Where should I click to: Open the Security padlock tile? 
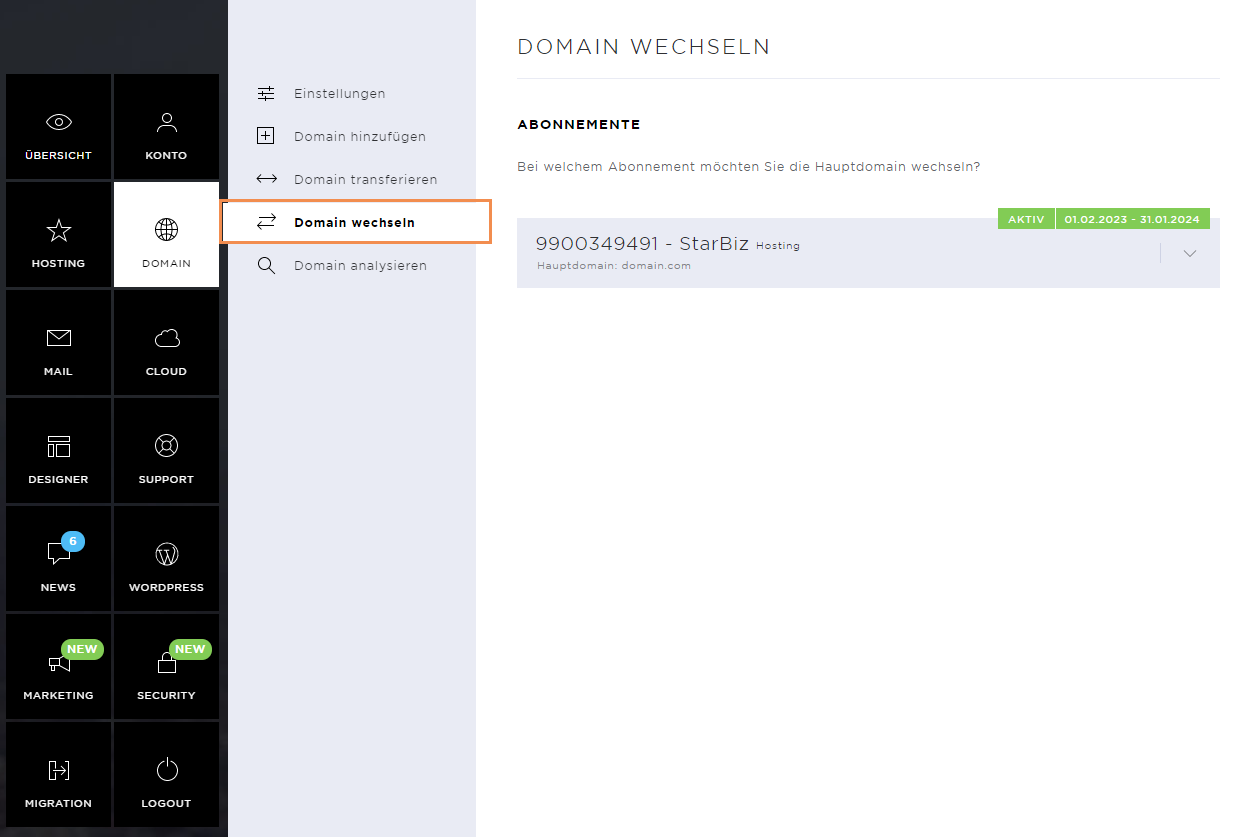pyautogui.click(x=166, y=666)
